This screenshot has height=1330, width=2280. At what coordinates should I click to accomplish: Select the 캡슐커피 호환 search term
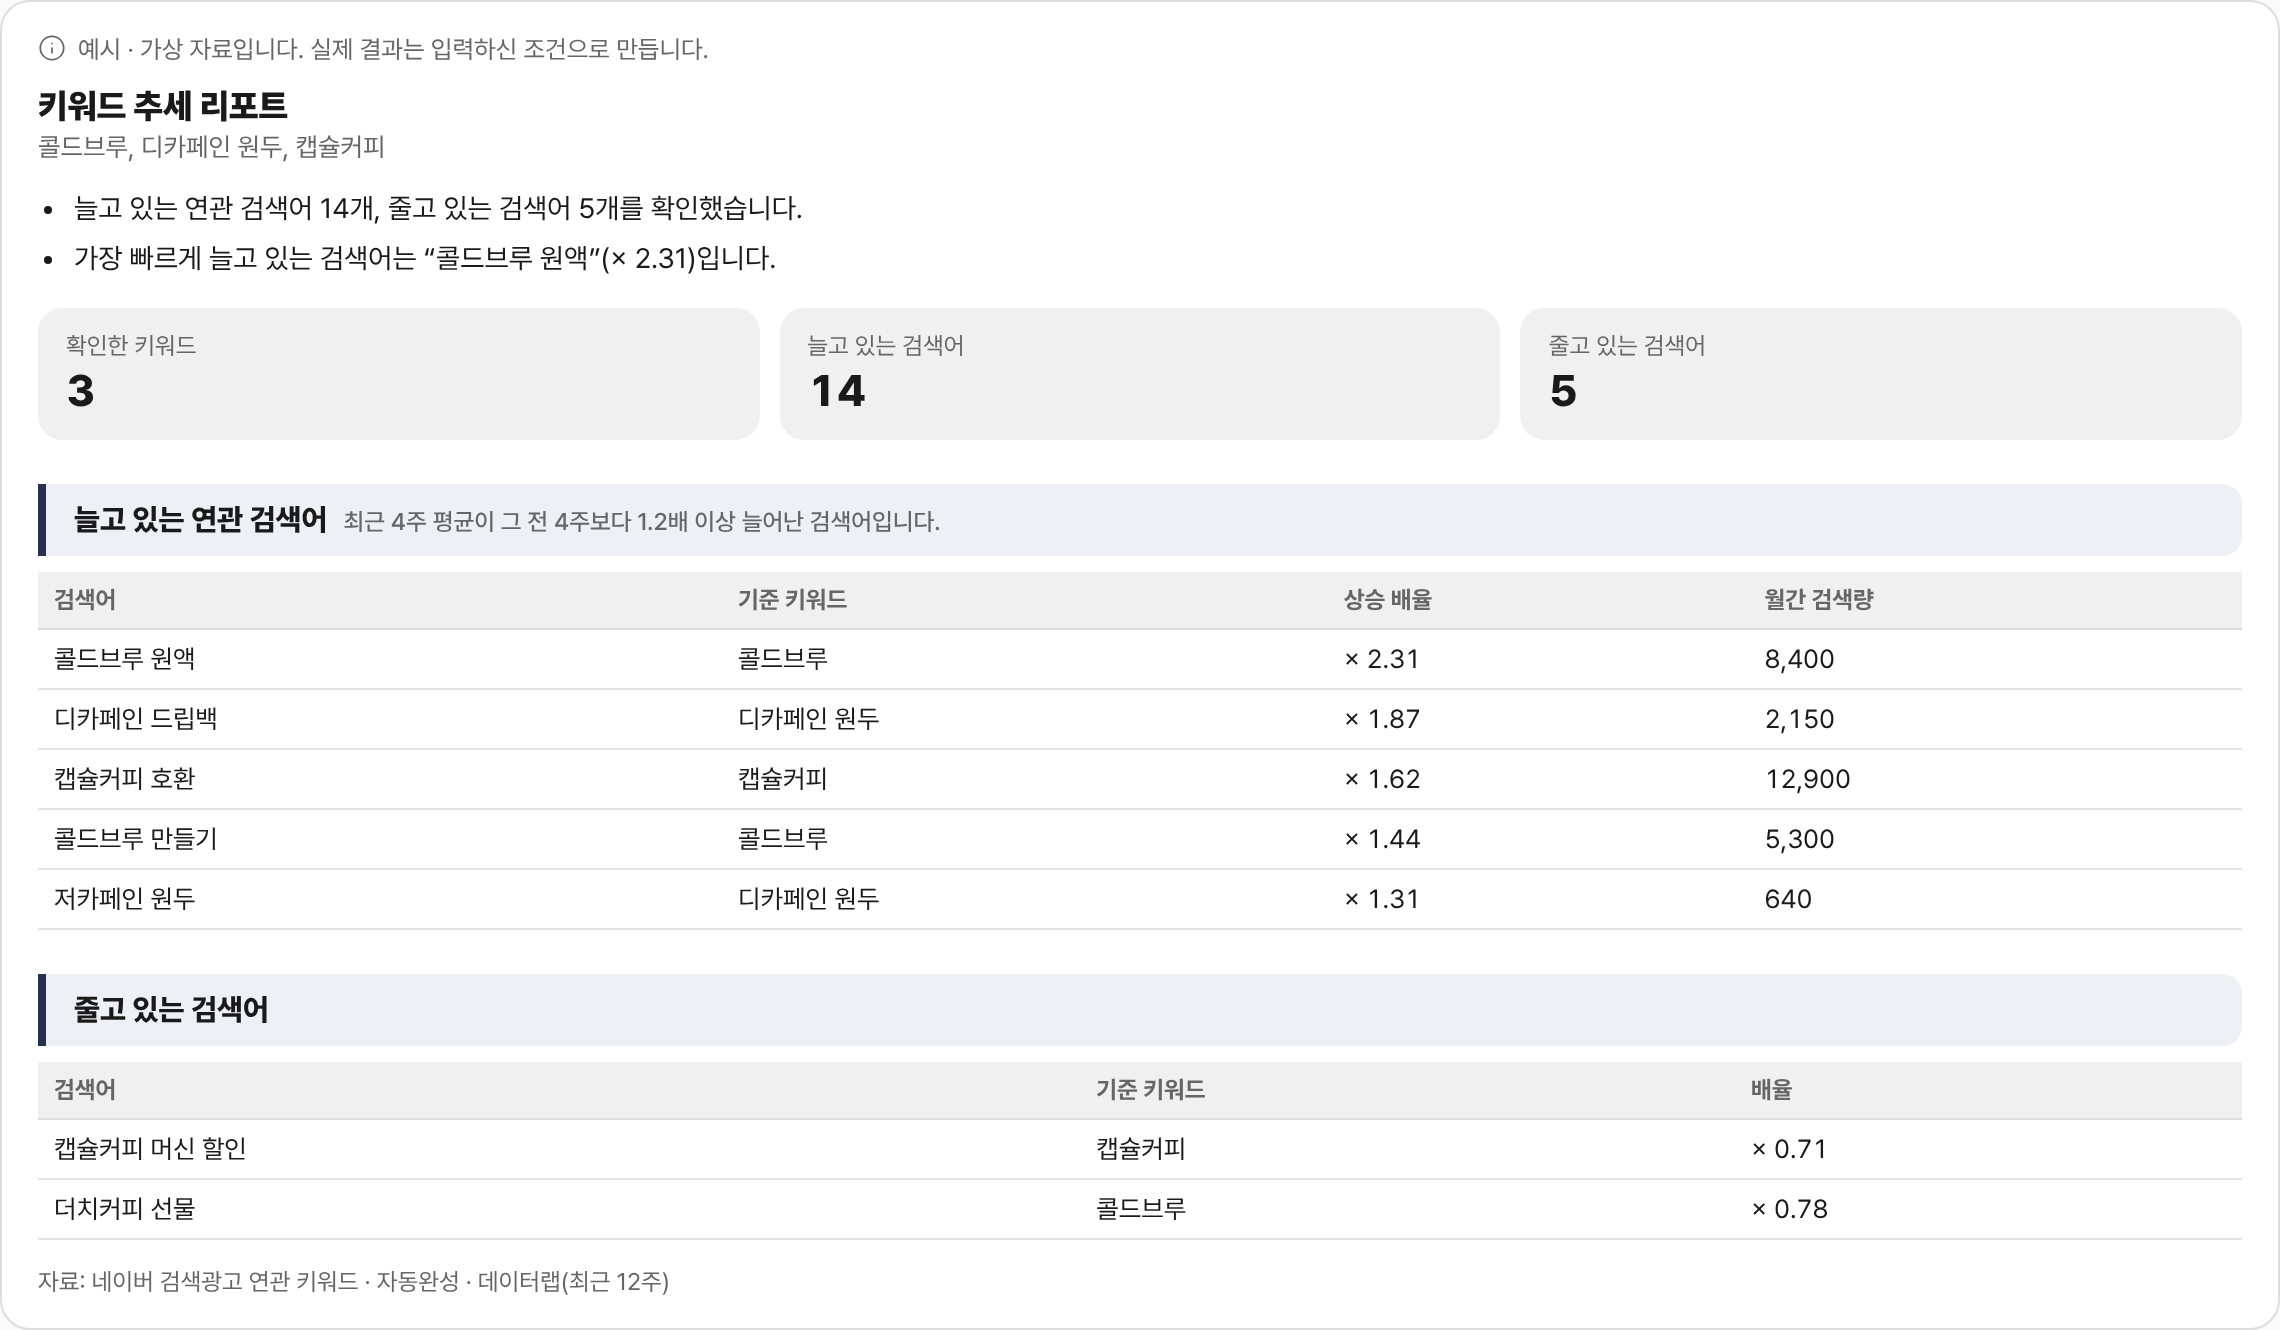(x=125, y=779)
